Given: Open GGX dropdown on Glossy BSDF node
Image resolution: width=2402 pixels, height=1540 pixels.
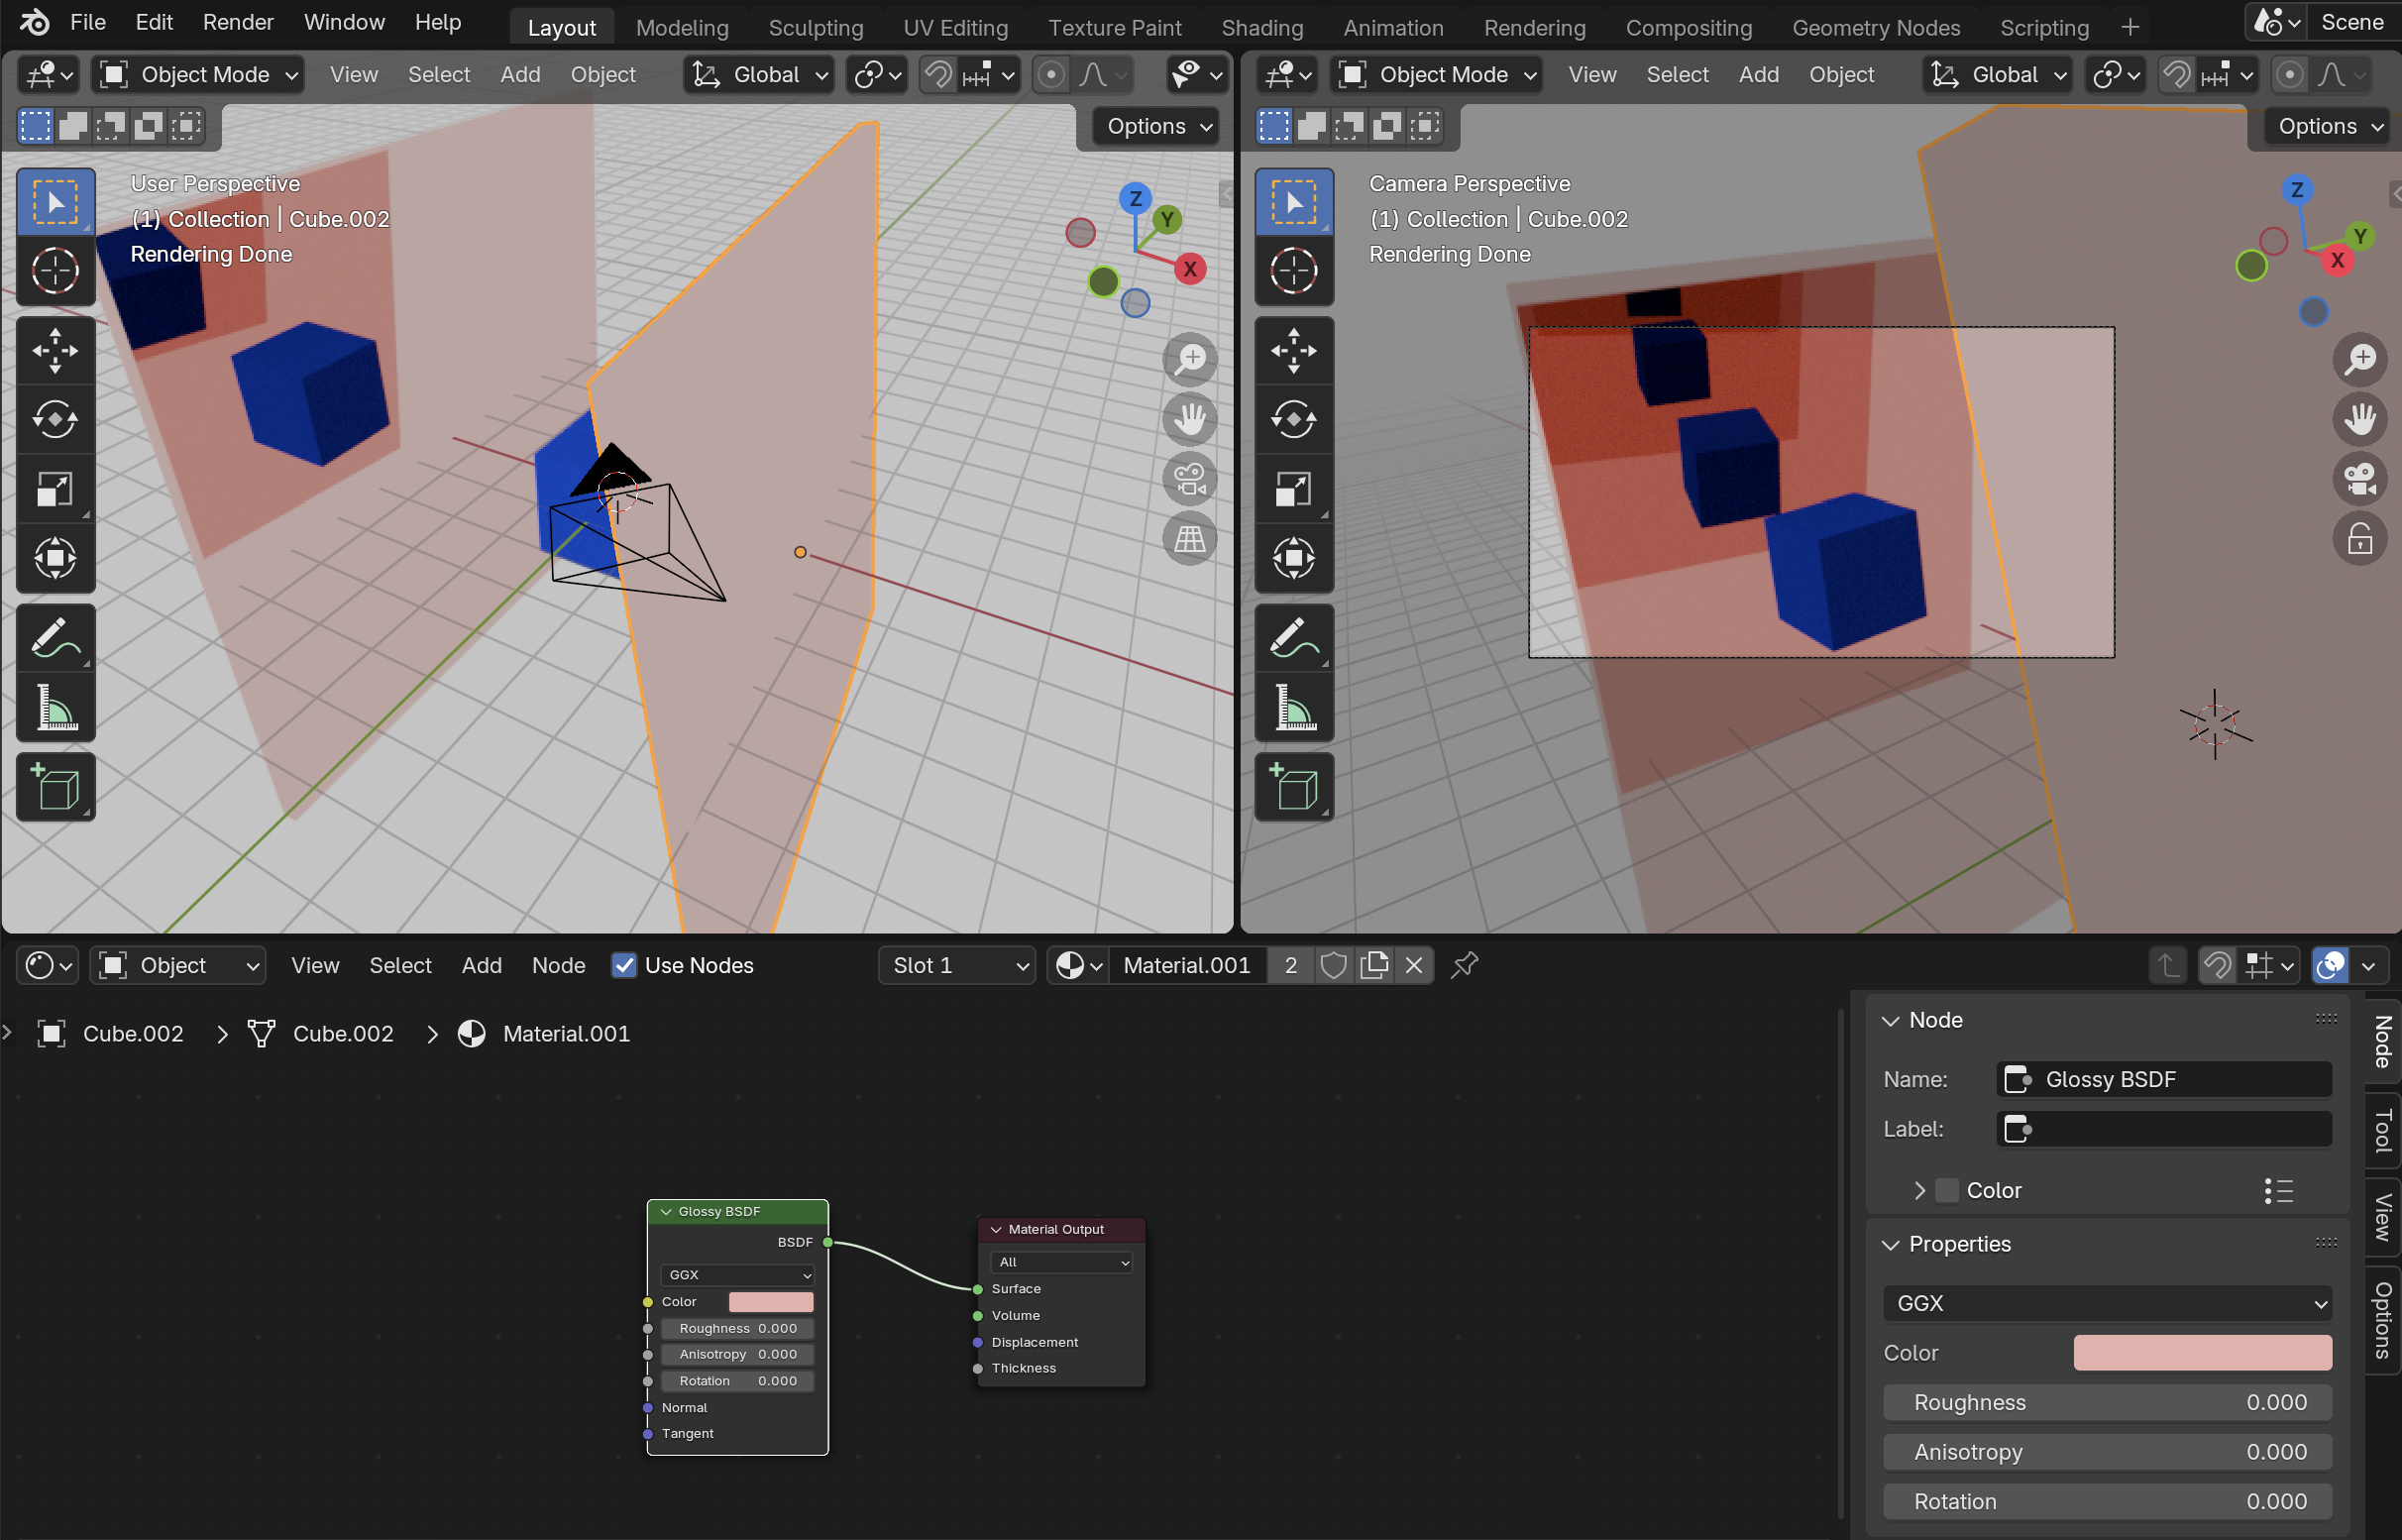Looking at the screenshot, I should [x=738, y=1275].
